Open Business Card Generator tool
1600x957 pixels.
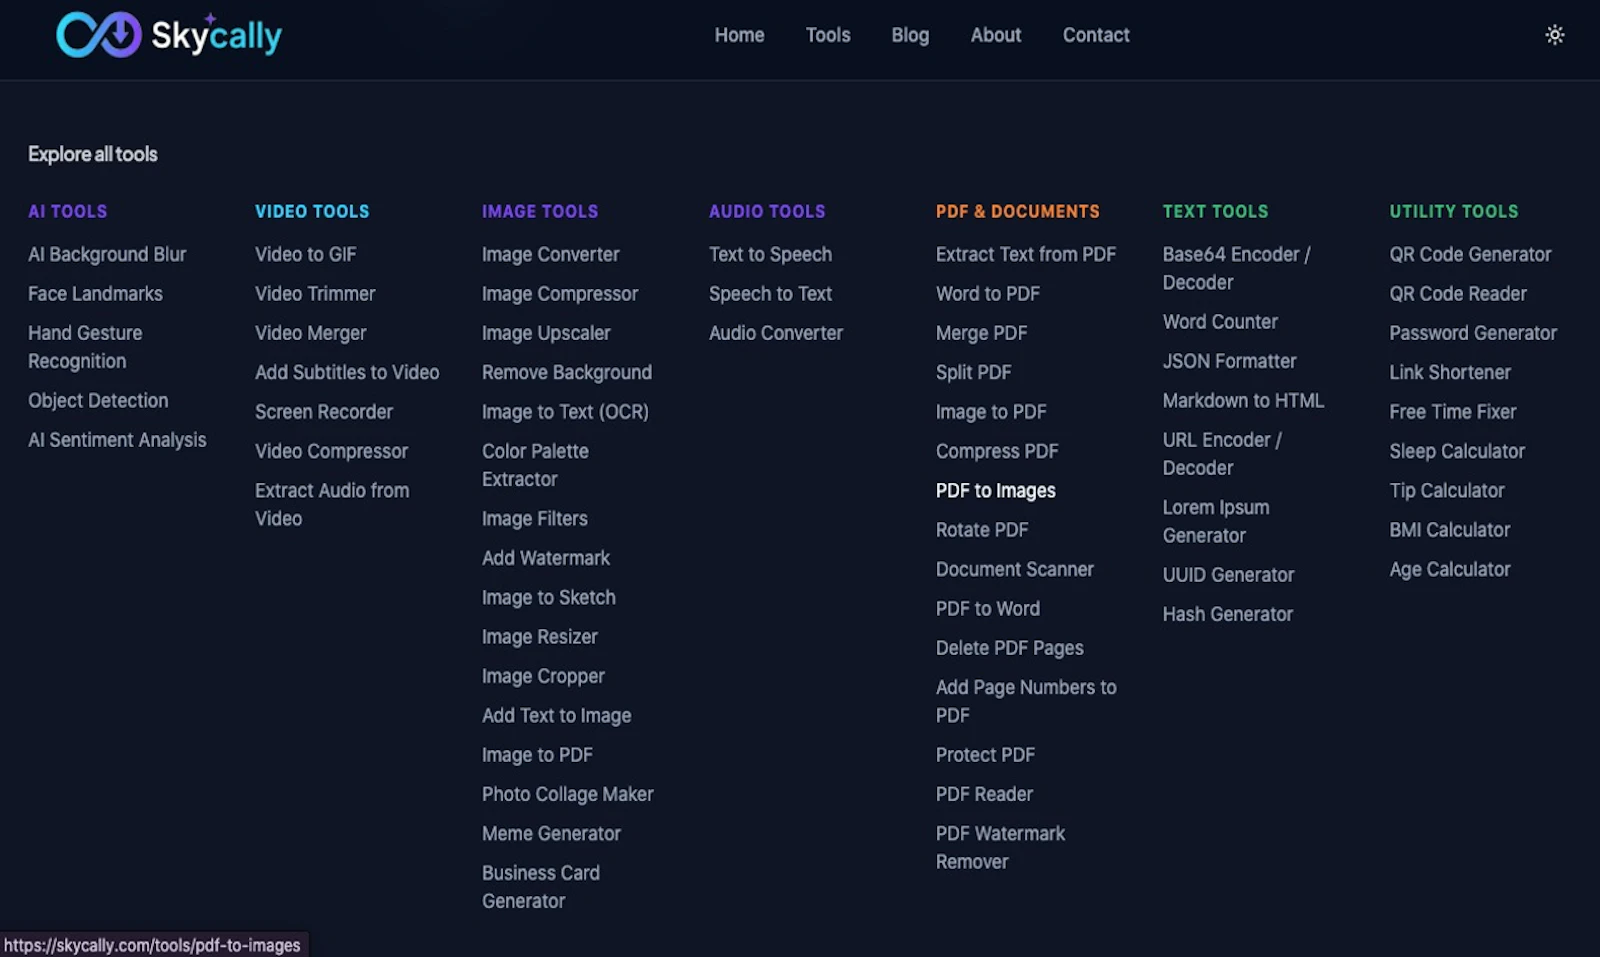[x=541, y=887]
